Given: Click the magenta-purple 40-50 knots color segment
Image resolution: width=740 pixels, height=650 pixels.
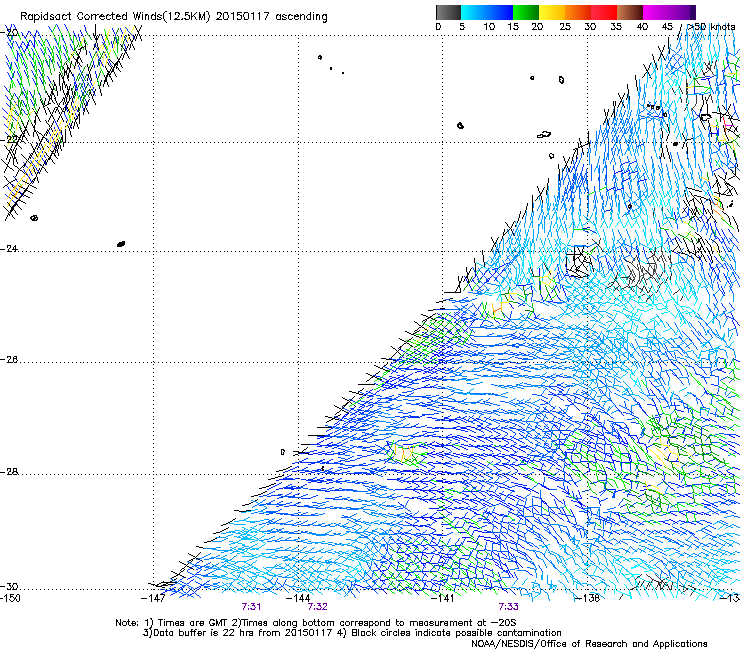Looking at the screenshot, I should point(669,12).
